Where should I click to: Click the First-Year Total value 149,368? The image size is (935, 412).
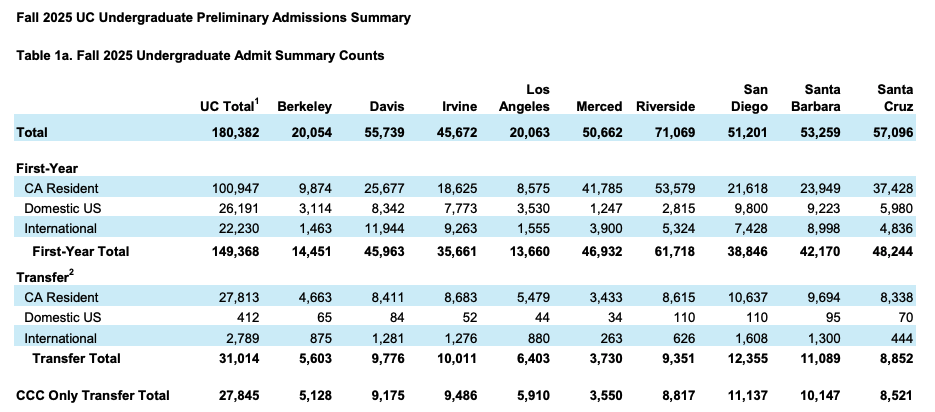click(236, 252)
